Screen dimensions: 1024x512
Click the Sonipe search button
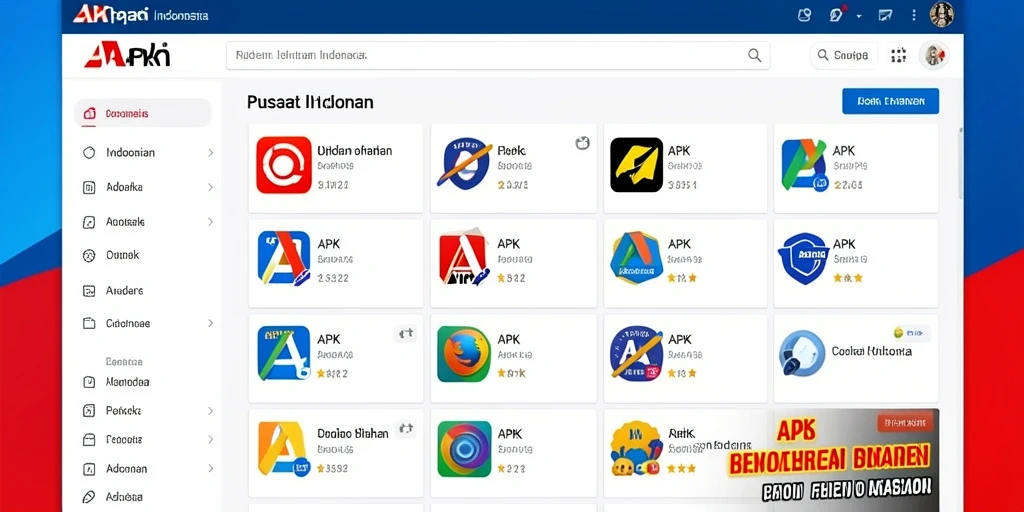pos(843,56)
